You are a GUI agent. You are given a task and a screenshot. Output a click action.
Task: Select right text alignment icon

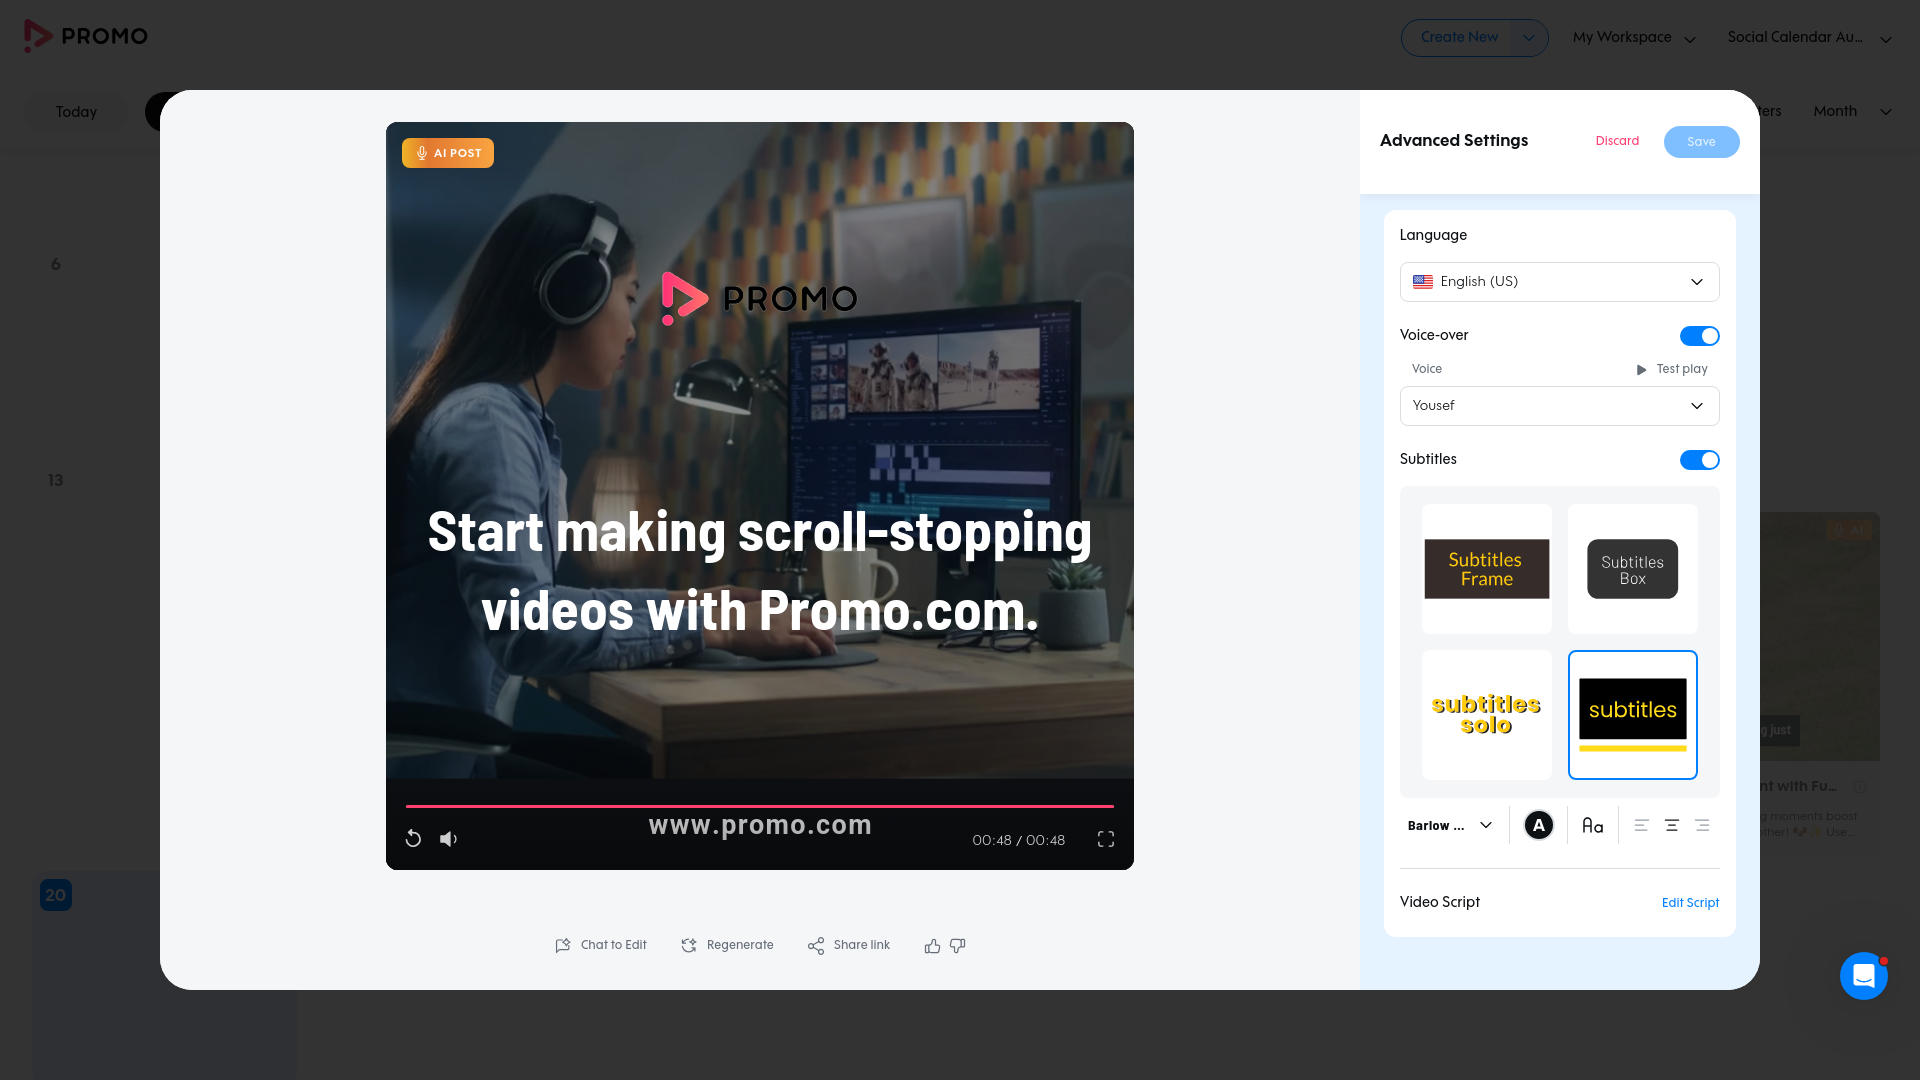coord(1702,825)
